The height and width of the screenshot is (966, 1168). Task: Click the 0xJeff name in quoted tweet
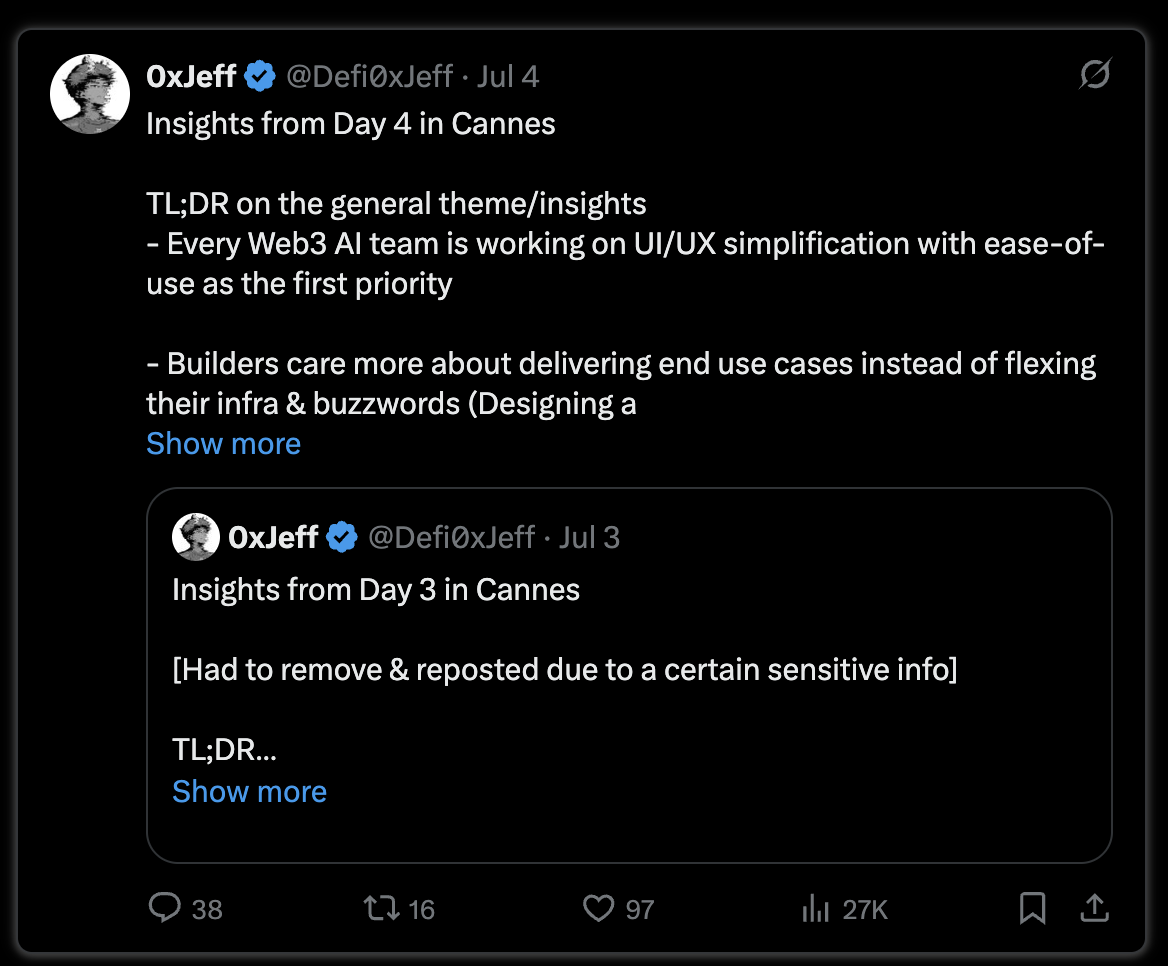point(273,538)
